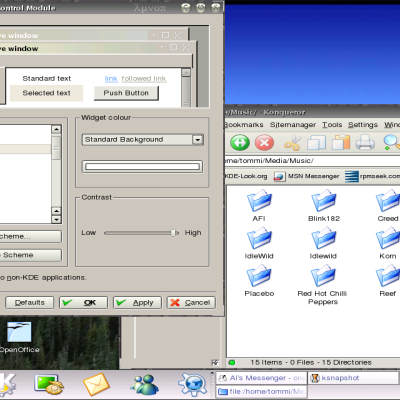Image resolution: width=400 pixels, height=400 pixels.
Task: Open the Reef folder
Action: click(388, 280)
